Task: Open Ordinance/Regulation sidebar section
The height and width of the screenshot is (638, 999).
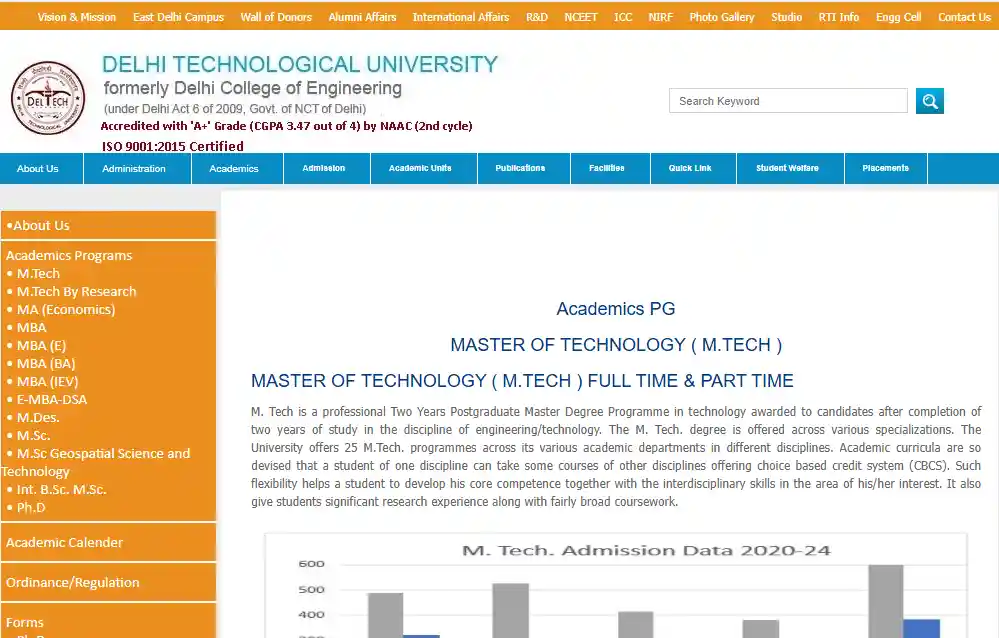Action: (73, 583)
